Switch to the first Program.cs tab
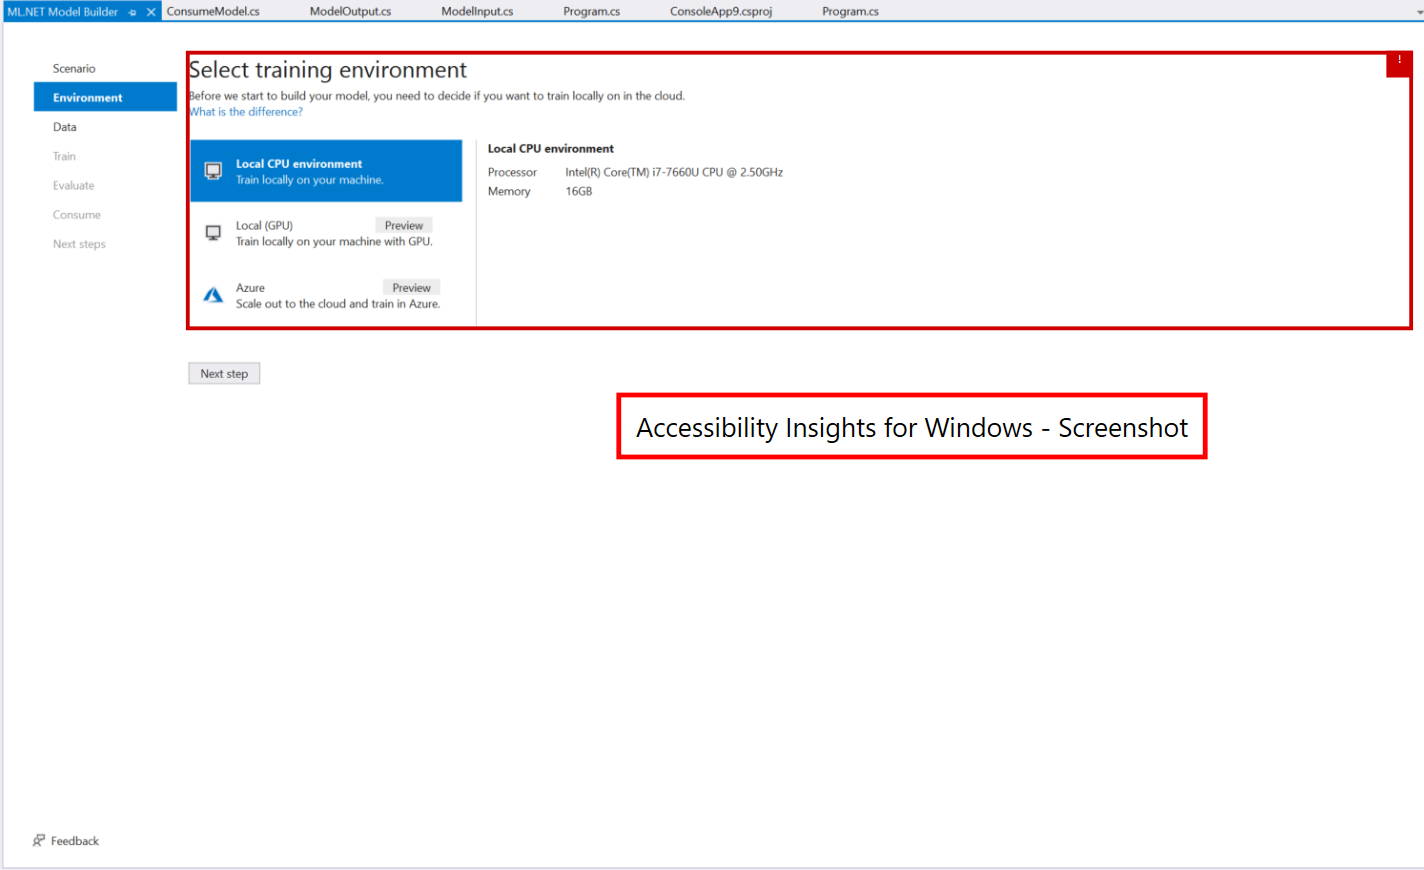This screenshot has height=870, width=1424. (x=591, y=11)
